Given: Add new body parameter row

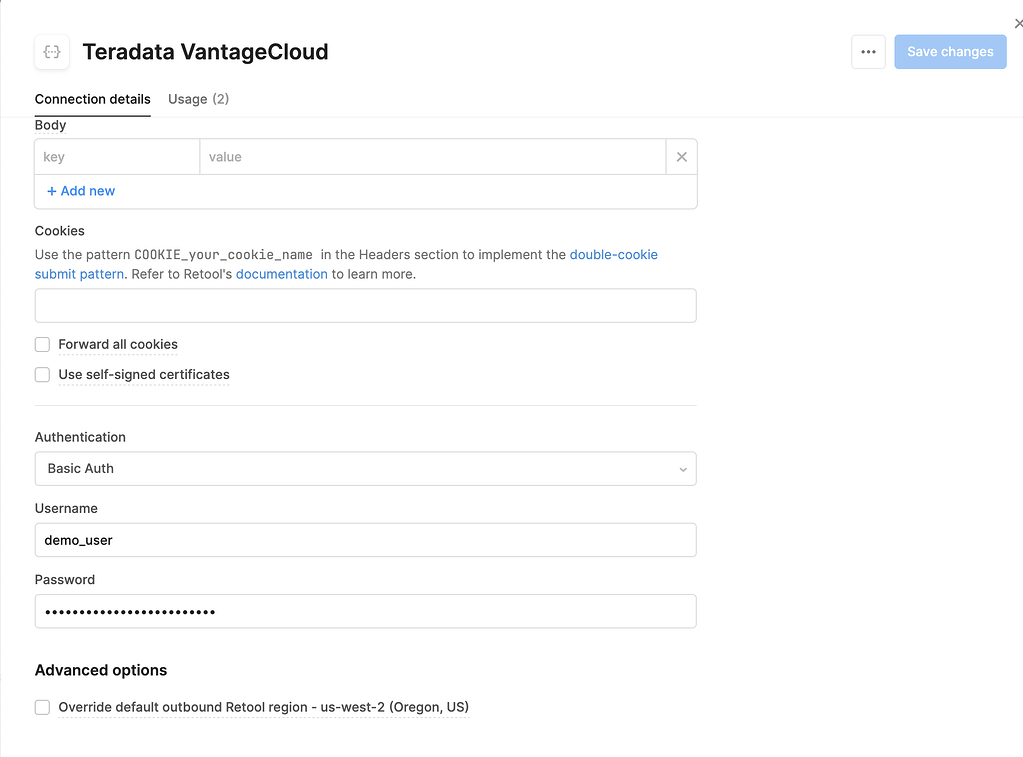Looking at the screenshot, I should tap(81, 191).
